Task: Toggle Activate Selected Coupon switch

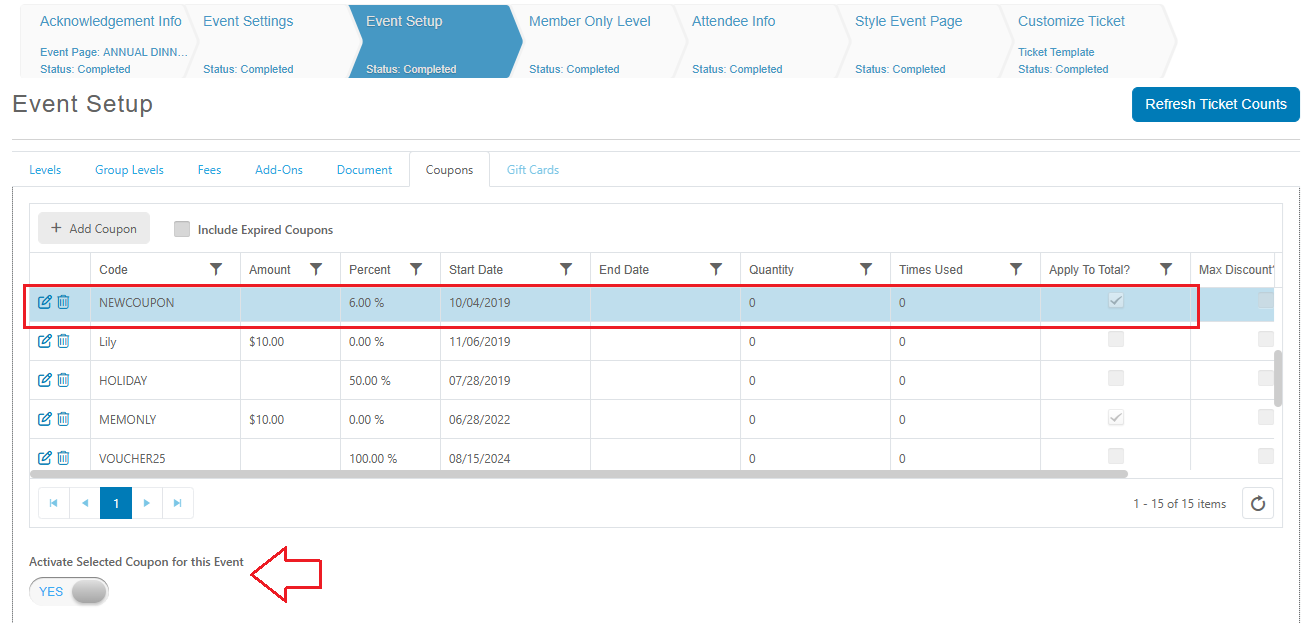Action: point(69,591)
